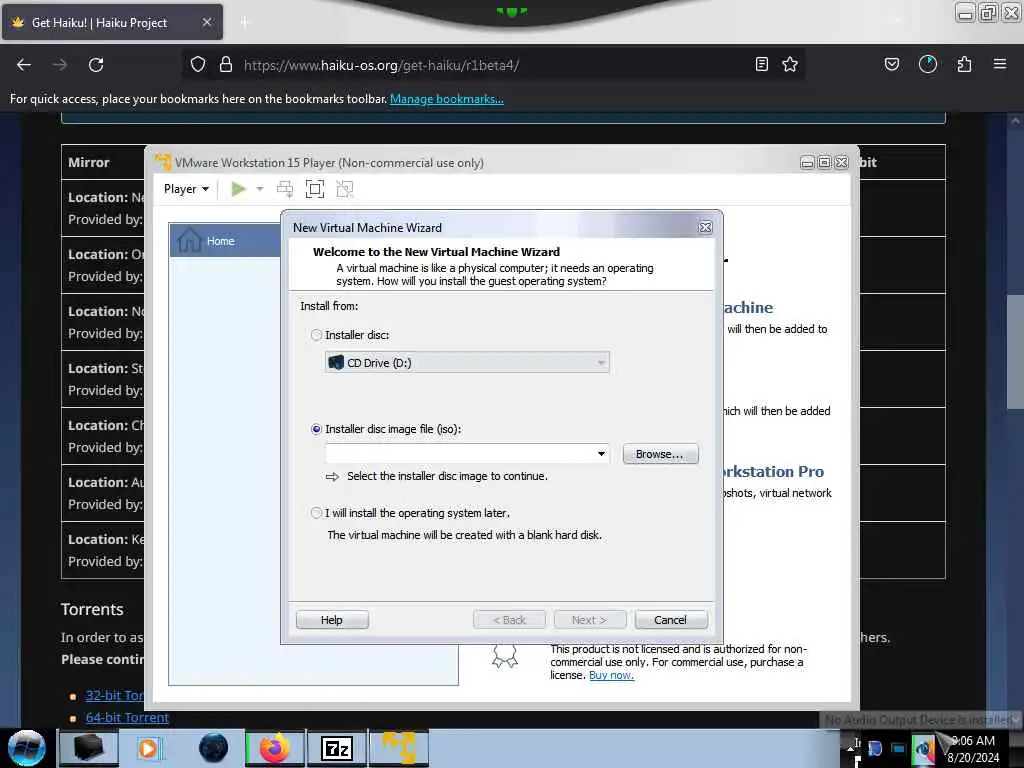Open the Extensions puzzle icon
Image resolution: width=1024 pixels, height=768 pixels.
point(964,64)
